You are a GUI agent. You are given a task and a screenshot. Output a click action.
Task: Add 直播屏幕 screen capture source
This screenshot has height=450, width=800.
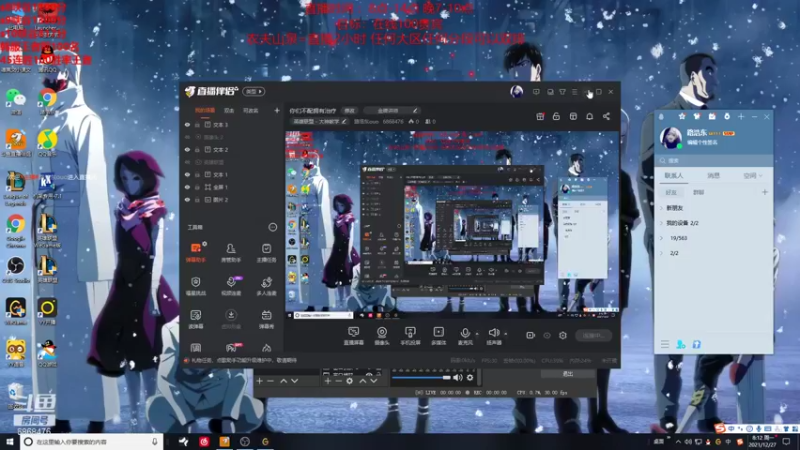(354, 336)
